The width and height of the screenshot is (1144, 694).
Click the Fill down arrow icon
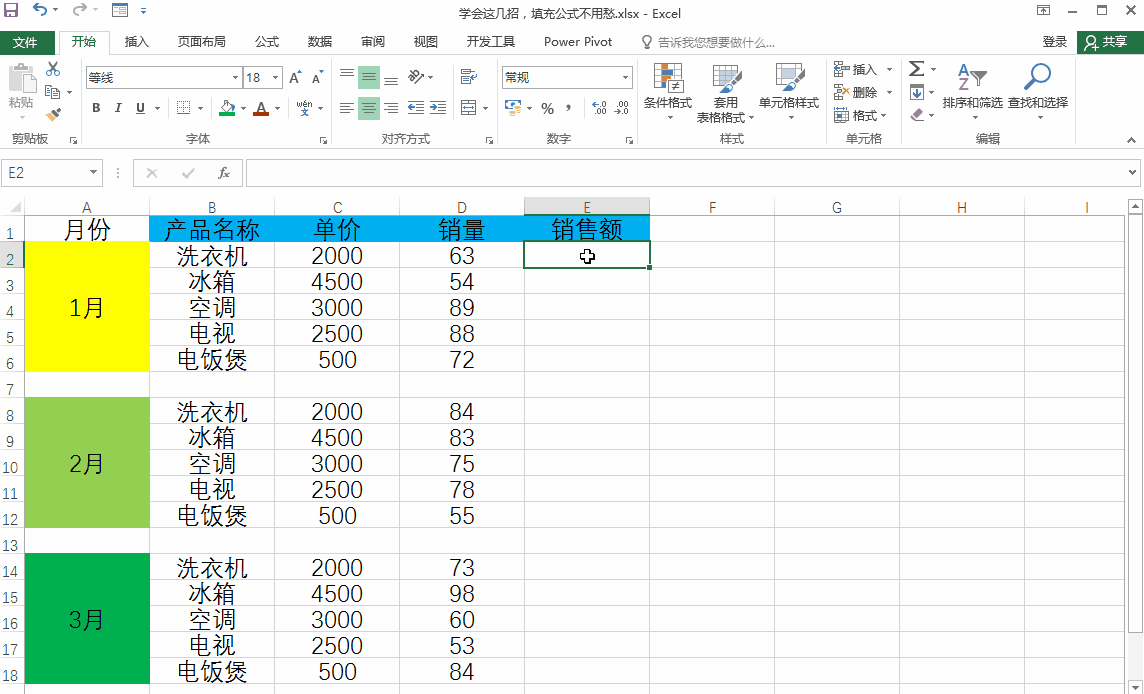tap(917, 92)
